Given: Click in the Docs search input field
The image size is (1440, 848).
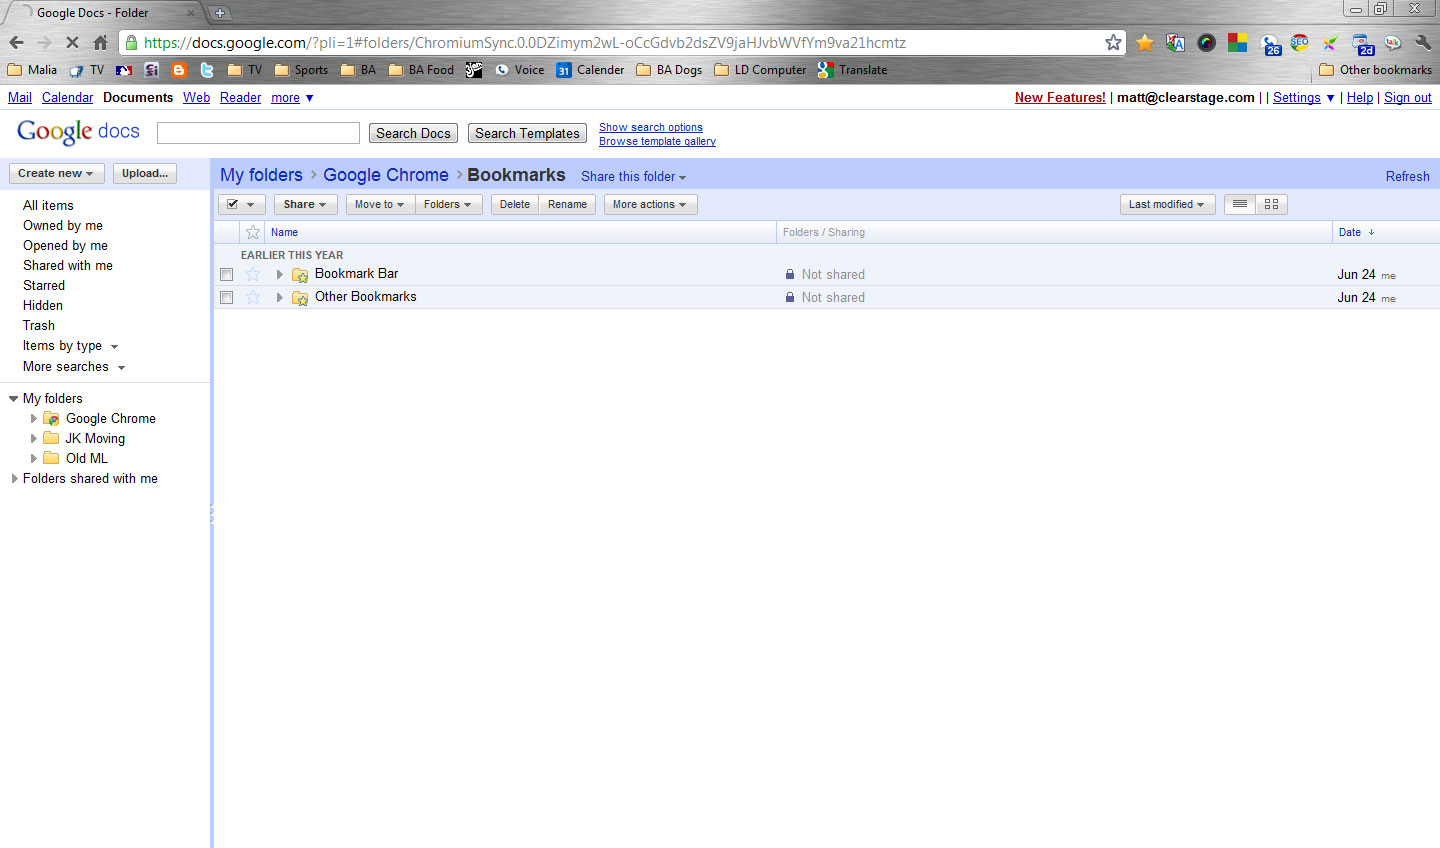Looking at the screenshot, I should tap(258, 133).
